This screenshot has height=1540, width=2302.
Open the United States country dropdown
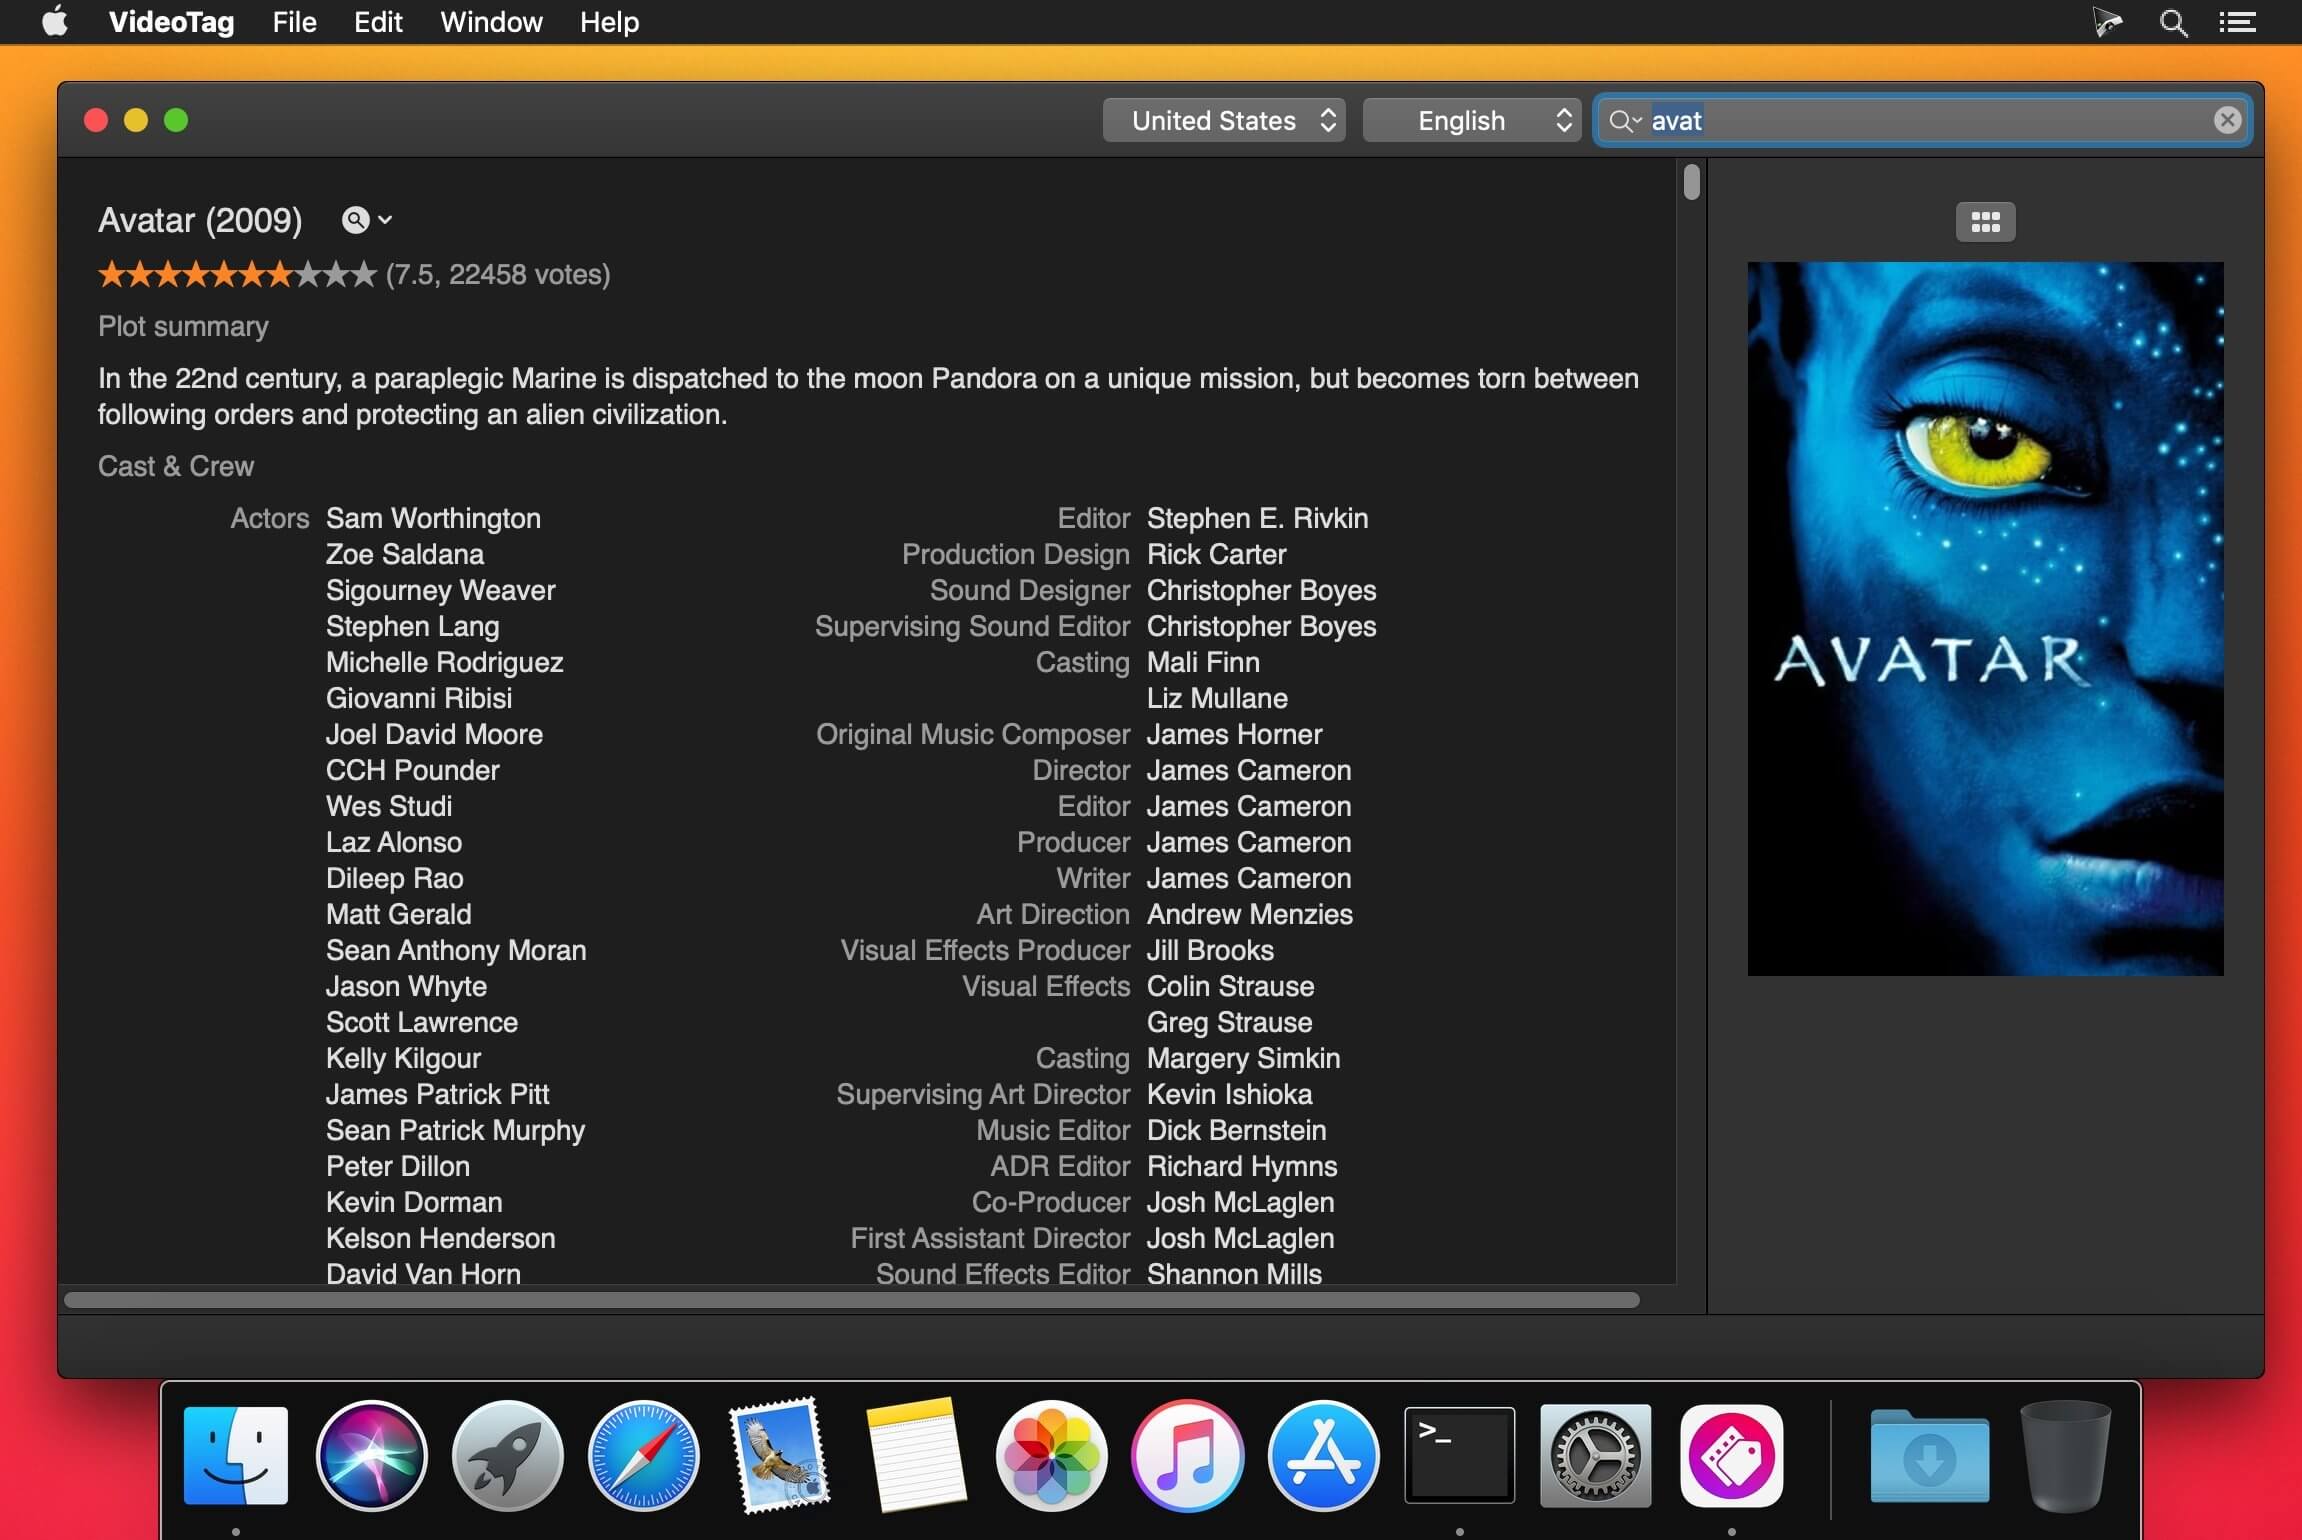tap(1223, 121)
